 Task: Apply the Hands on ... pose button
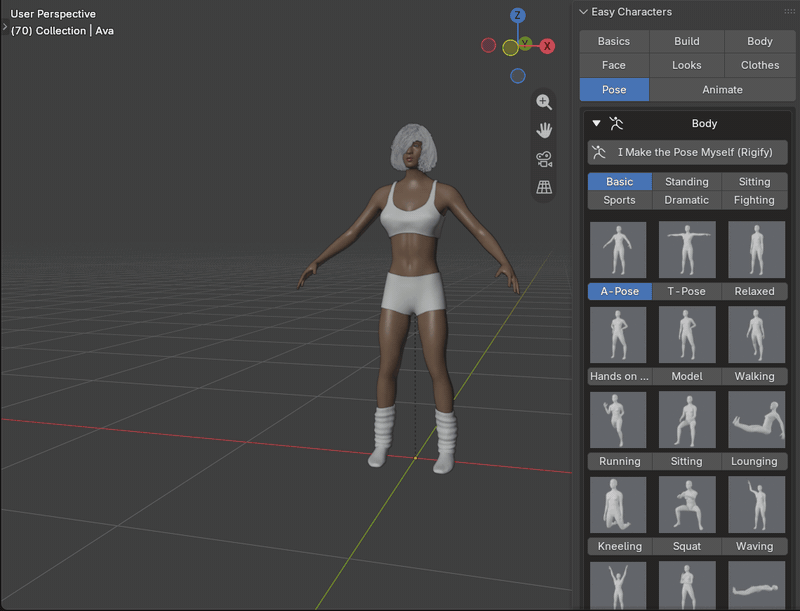coord(619,376)
